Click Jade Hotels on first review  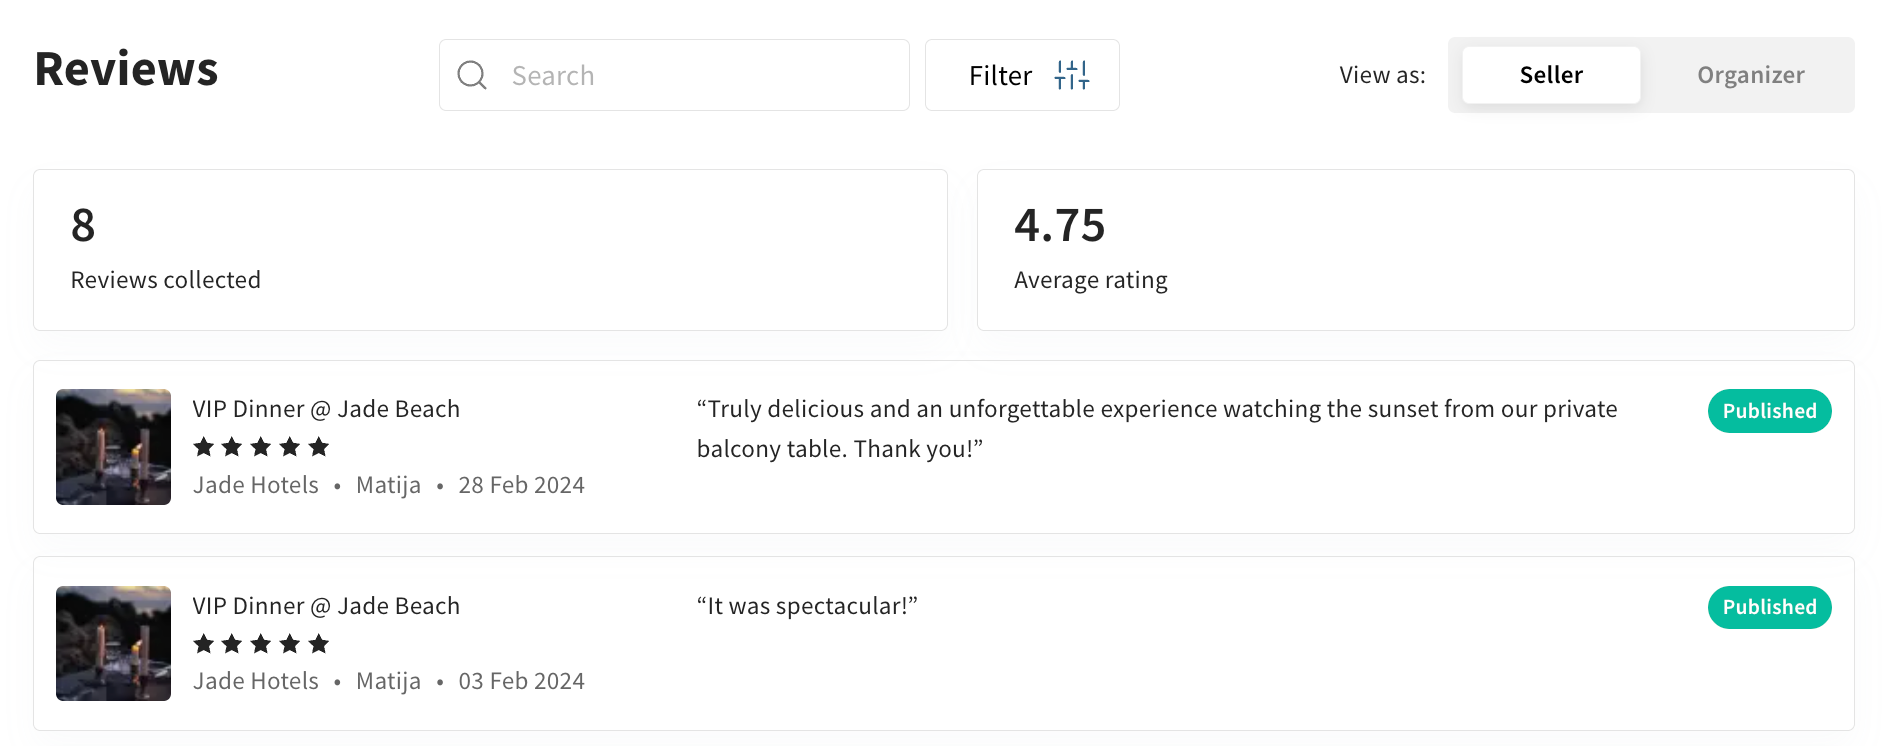255,485
